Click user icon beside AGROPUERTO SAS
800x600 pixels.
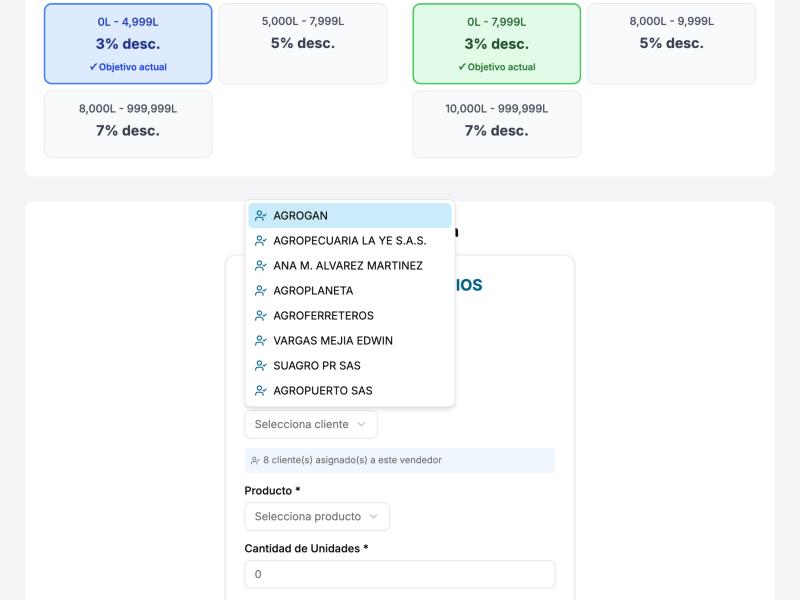click(x=261, y=390)
